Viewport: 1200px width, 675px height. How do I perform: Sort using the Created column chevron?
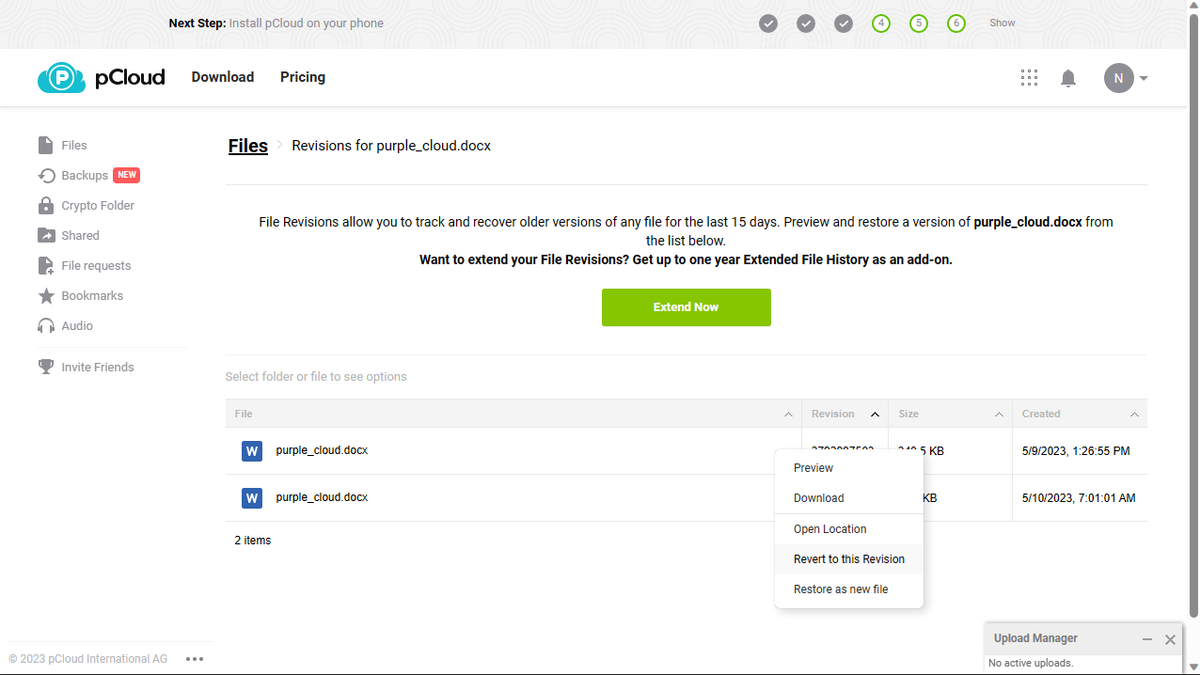tap(1134, 413)
